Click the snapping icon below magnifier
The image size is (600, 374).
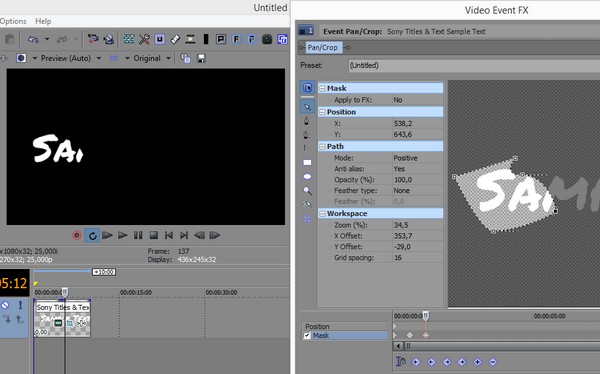pyautogui.click(x=307, y=204)
